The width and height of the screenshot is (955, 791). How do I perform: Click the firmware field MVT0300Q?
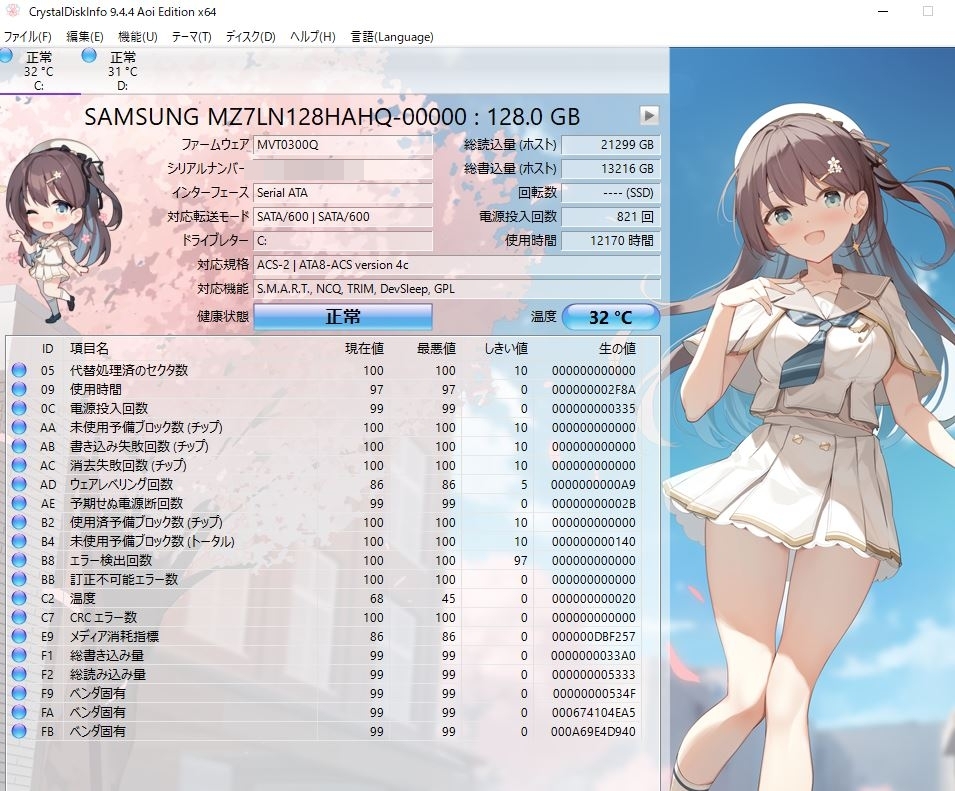click(x=343, y=145)
